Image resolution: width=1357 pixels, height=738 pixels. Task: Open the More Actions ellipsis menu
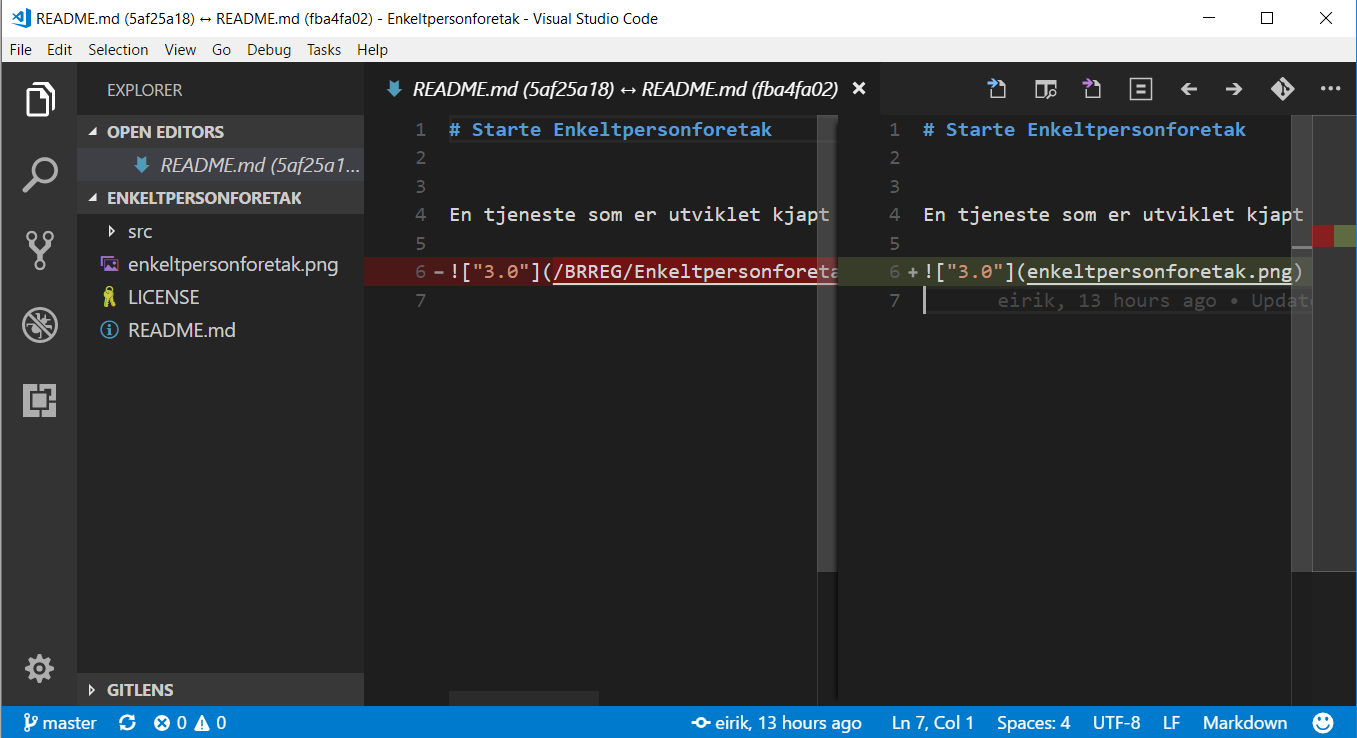click(x=1330, y=89)
